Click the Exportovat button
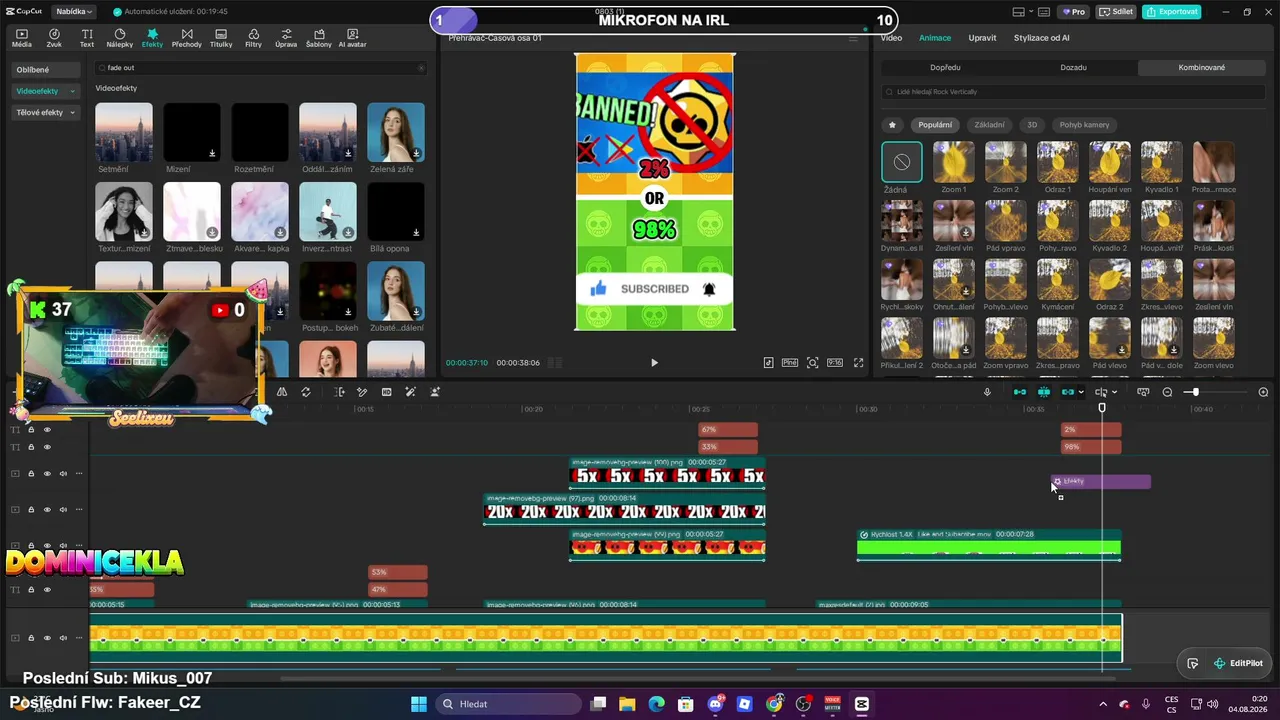 click(1172, 12)
